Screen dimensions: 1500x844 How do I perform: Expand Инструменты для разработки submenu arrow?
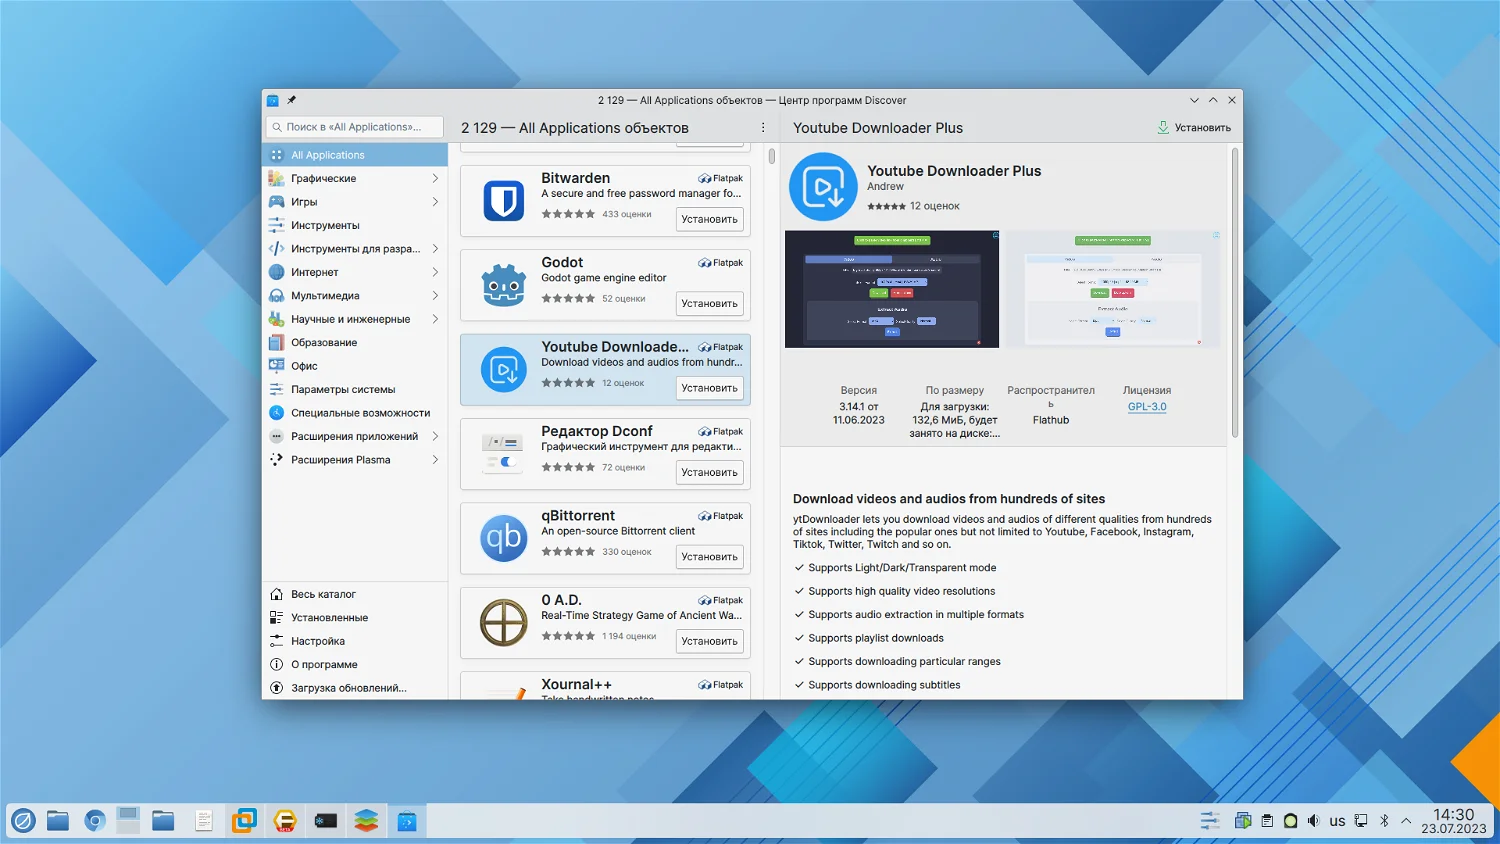435,249
